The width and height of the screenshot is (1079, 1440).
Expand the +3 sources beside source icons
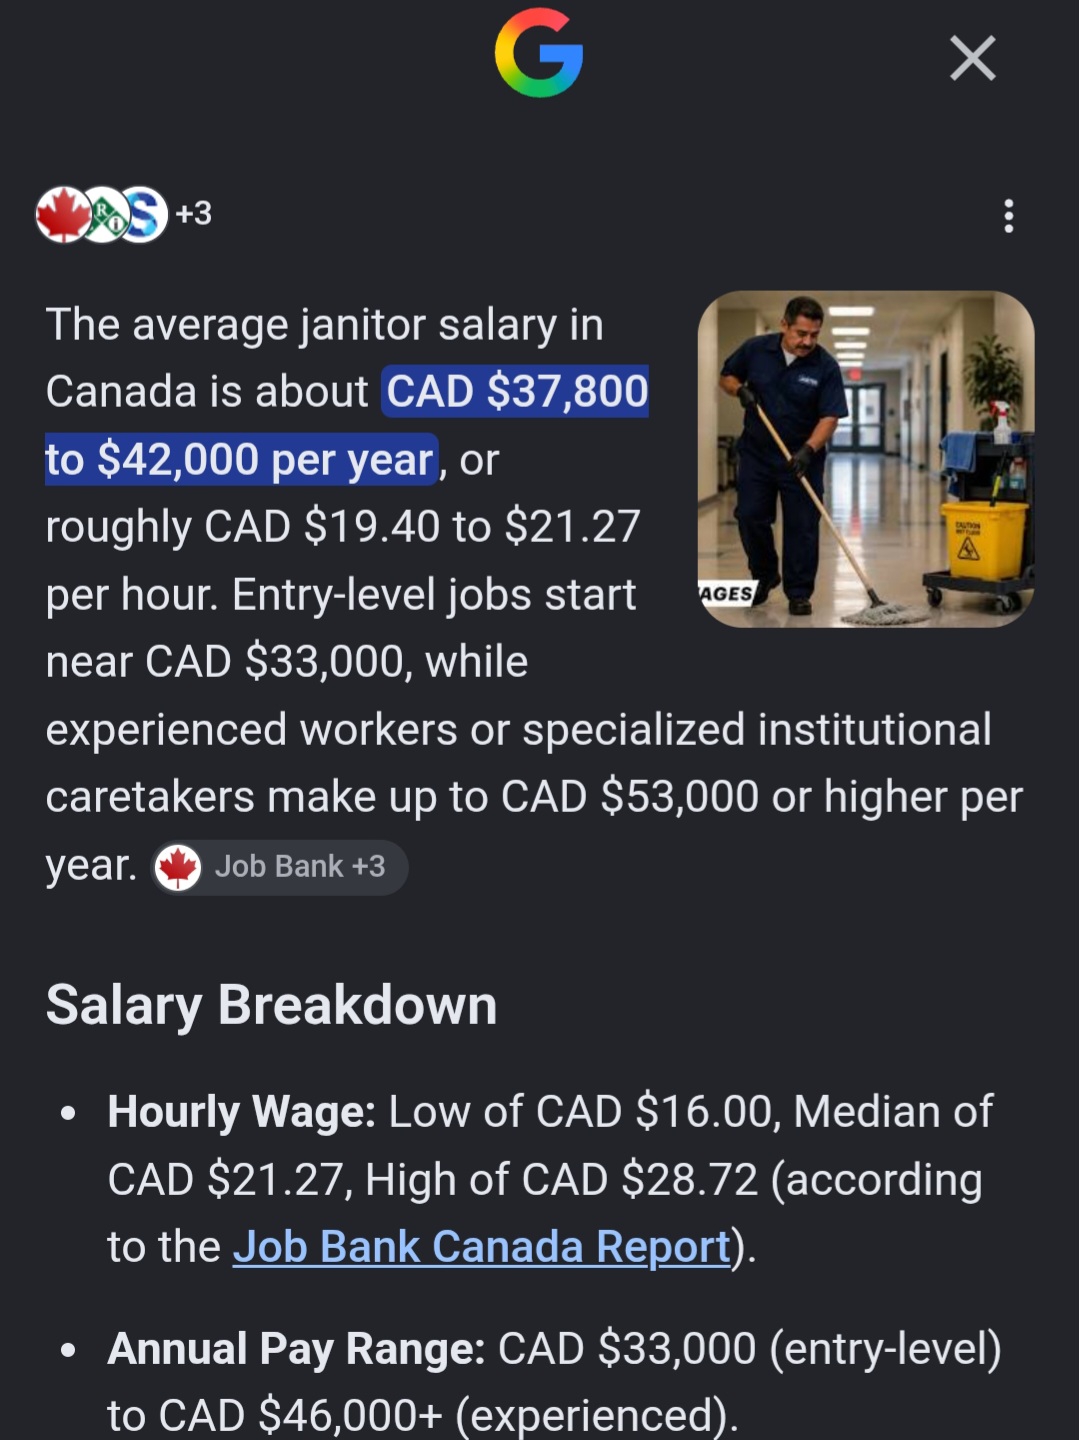click(194, 213)
